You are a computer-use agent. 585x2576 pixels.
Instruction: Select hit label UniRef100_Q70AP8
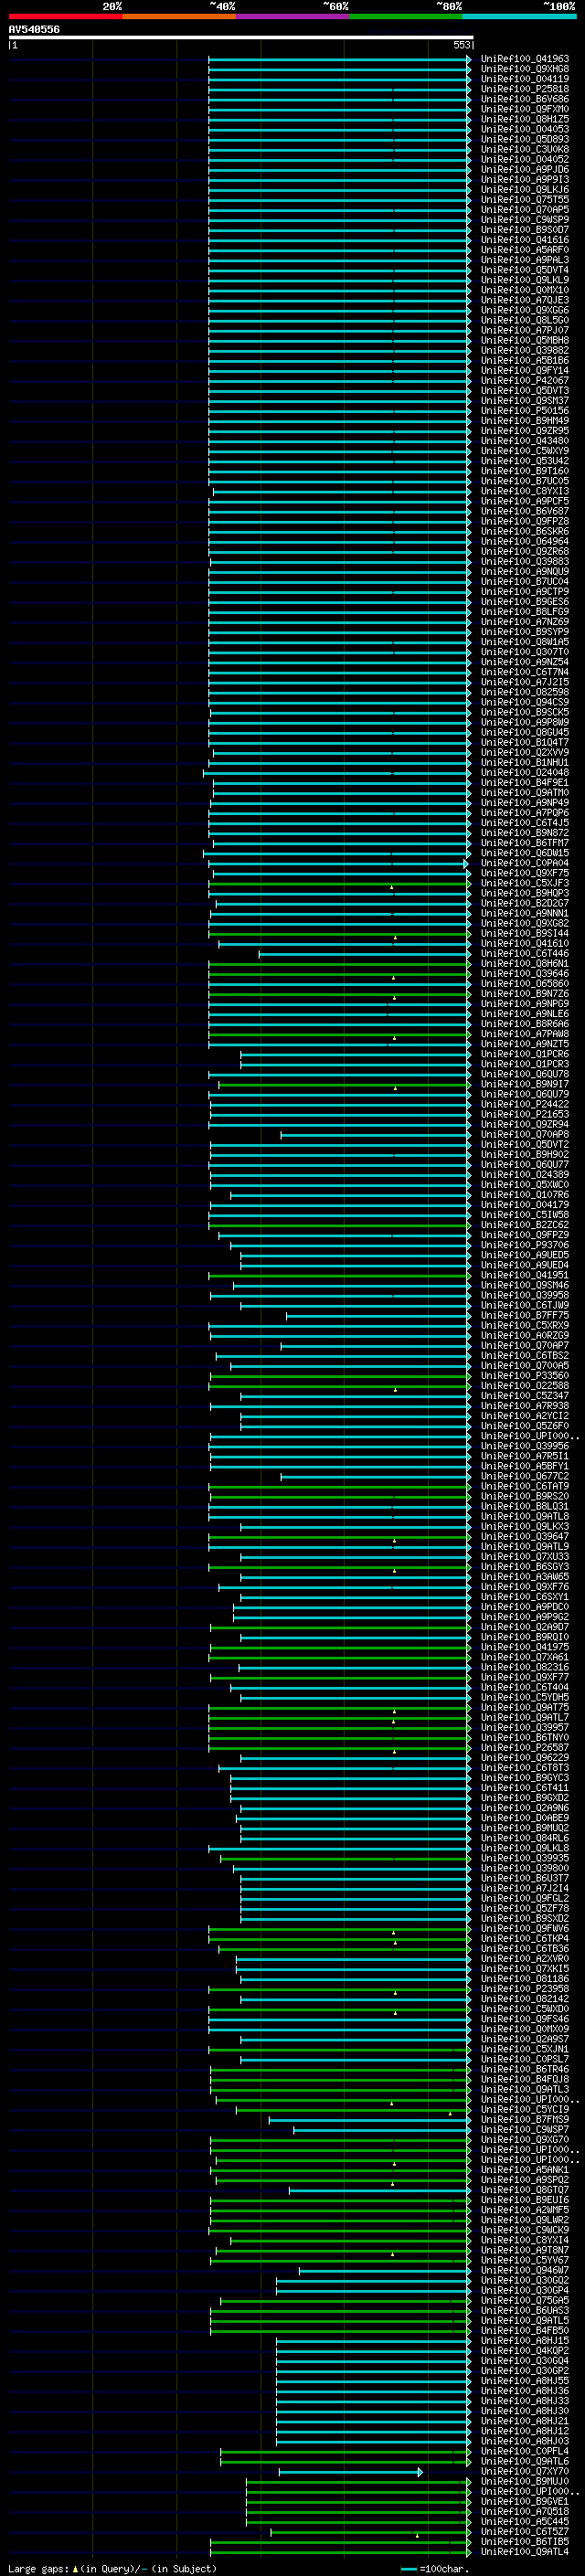pos(525,1134)
